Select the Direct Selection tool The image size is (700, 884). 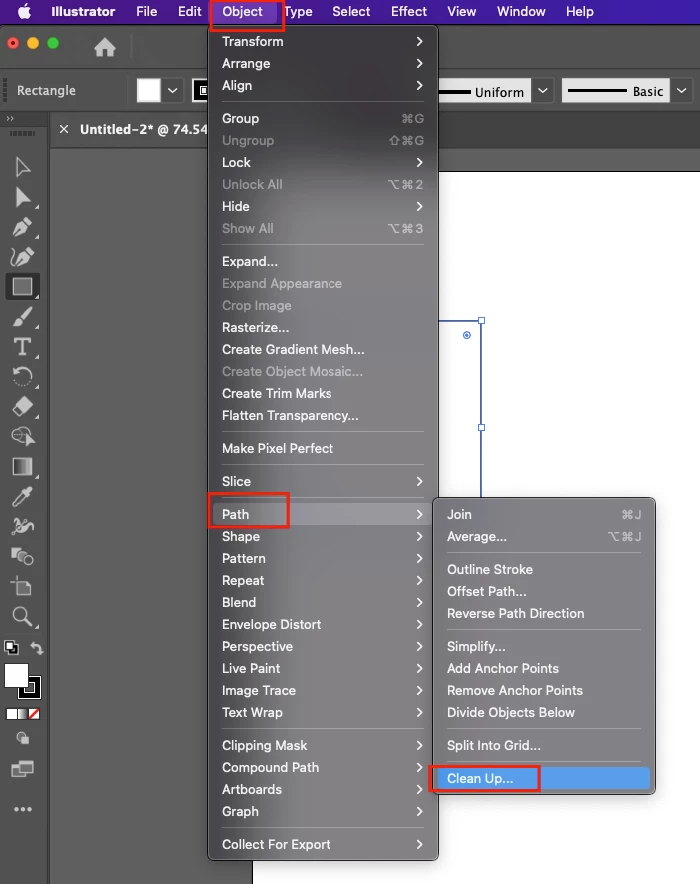[22, 197]
